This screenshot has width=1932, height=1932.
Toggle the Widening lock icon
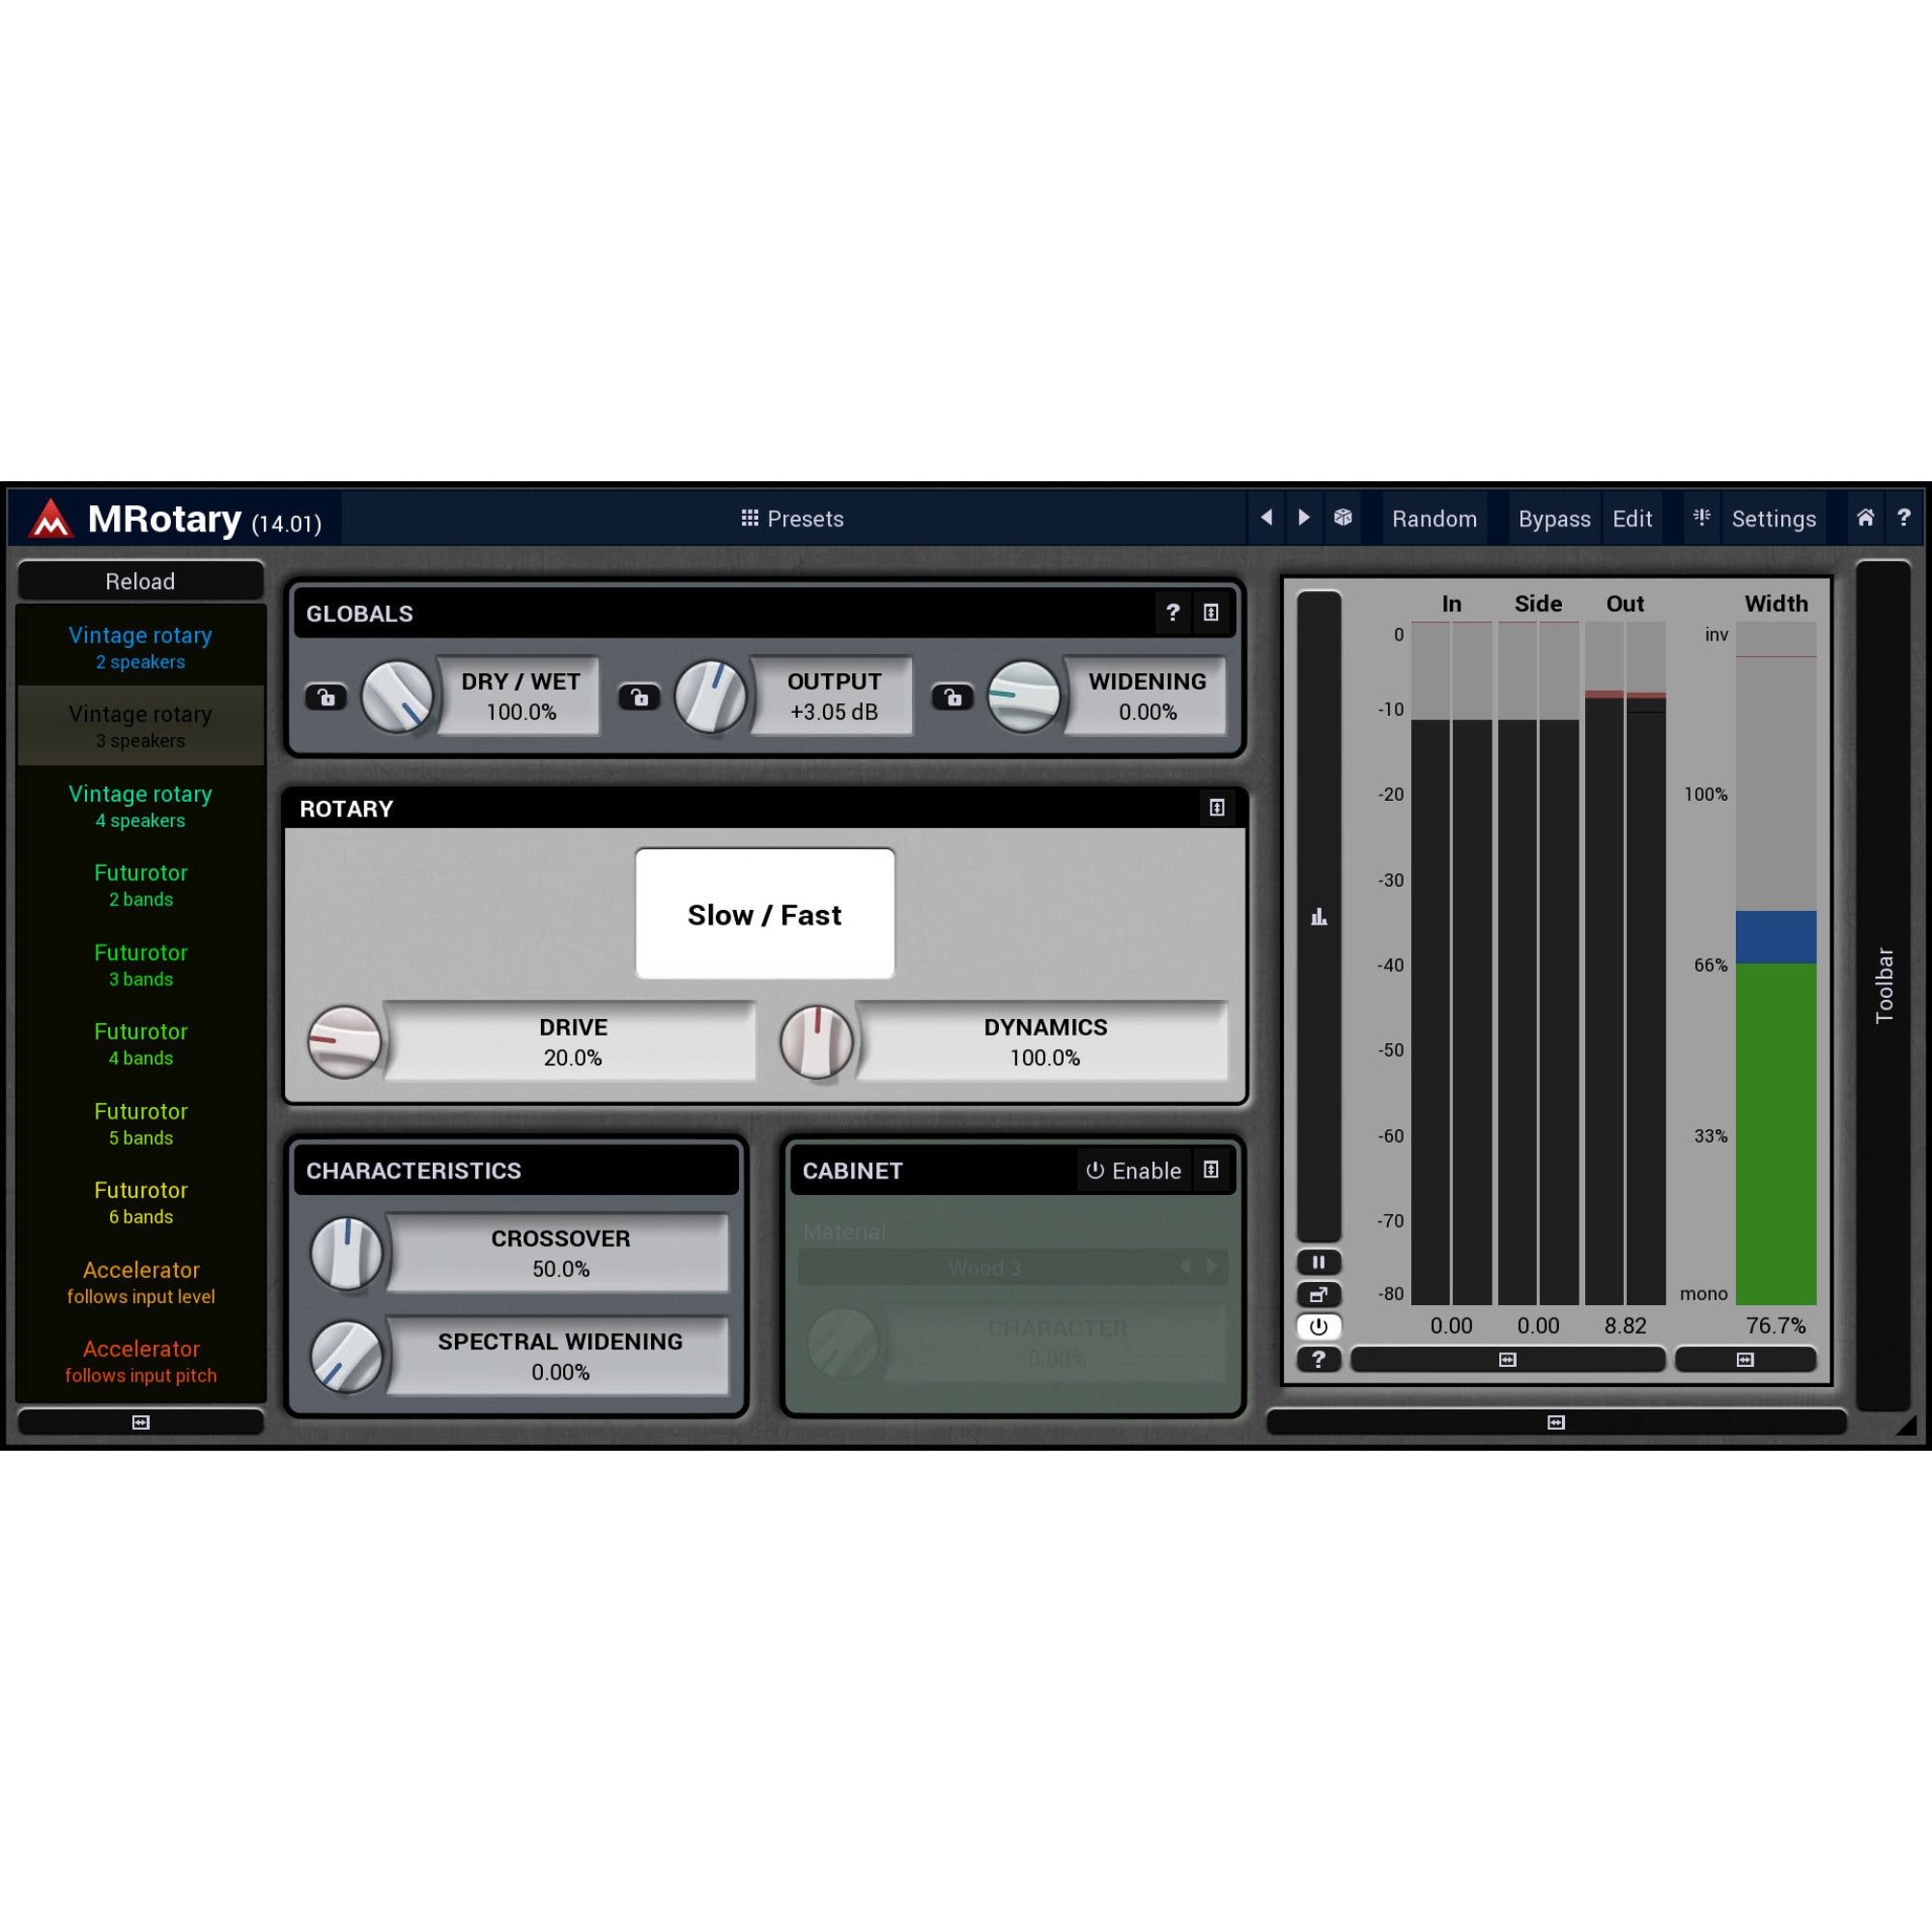[952, 697]
